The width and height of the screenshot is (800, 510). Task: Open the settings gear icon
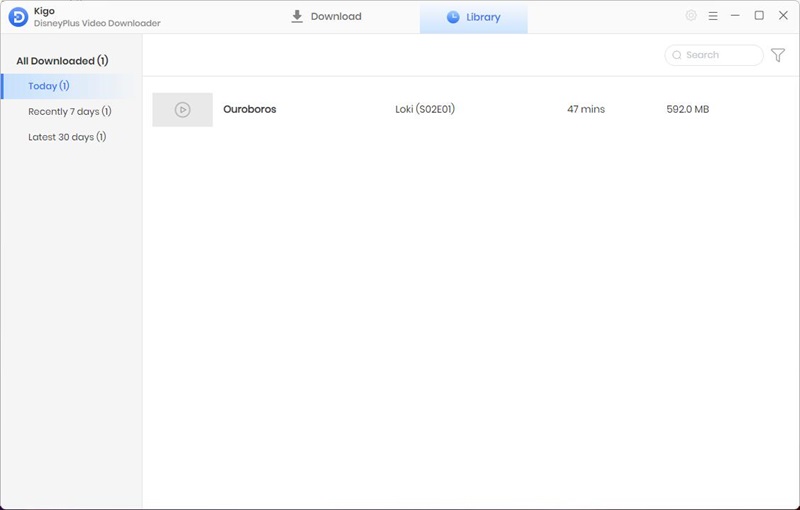tap(691, 16)
